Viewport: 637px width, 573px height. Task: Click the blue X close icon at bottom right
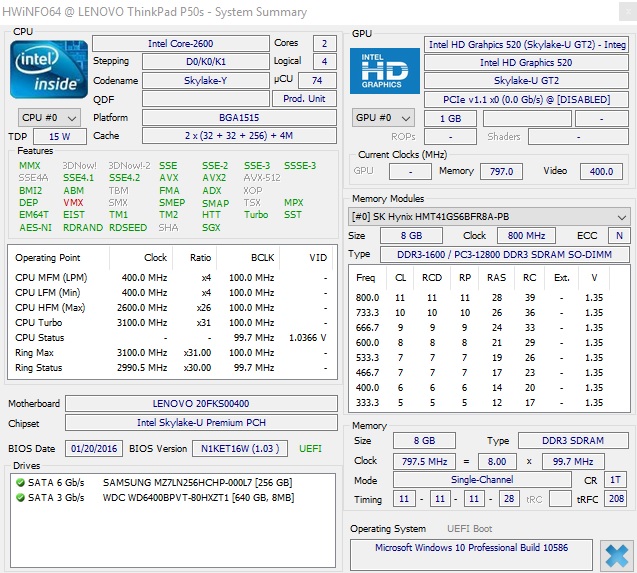point(617,555)
